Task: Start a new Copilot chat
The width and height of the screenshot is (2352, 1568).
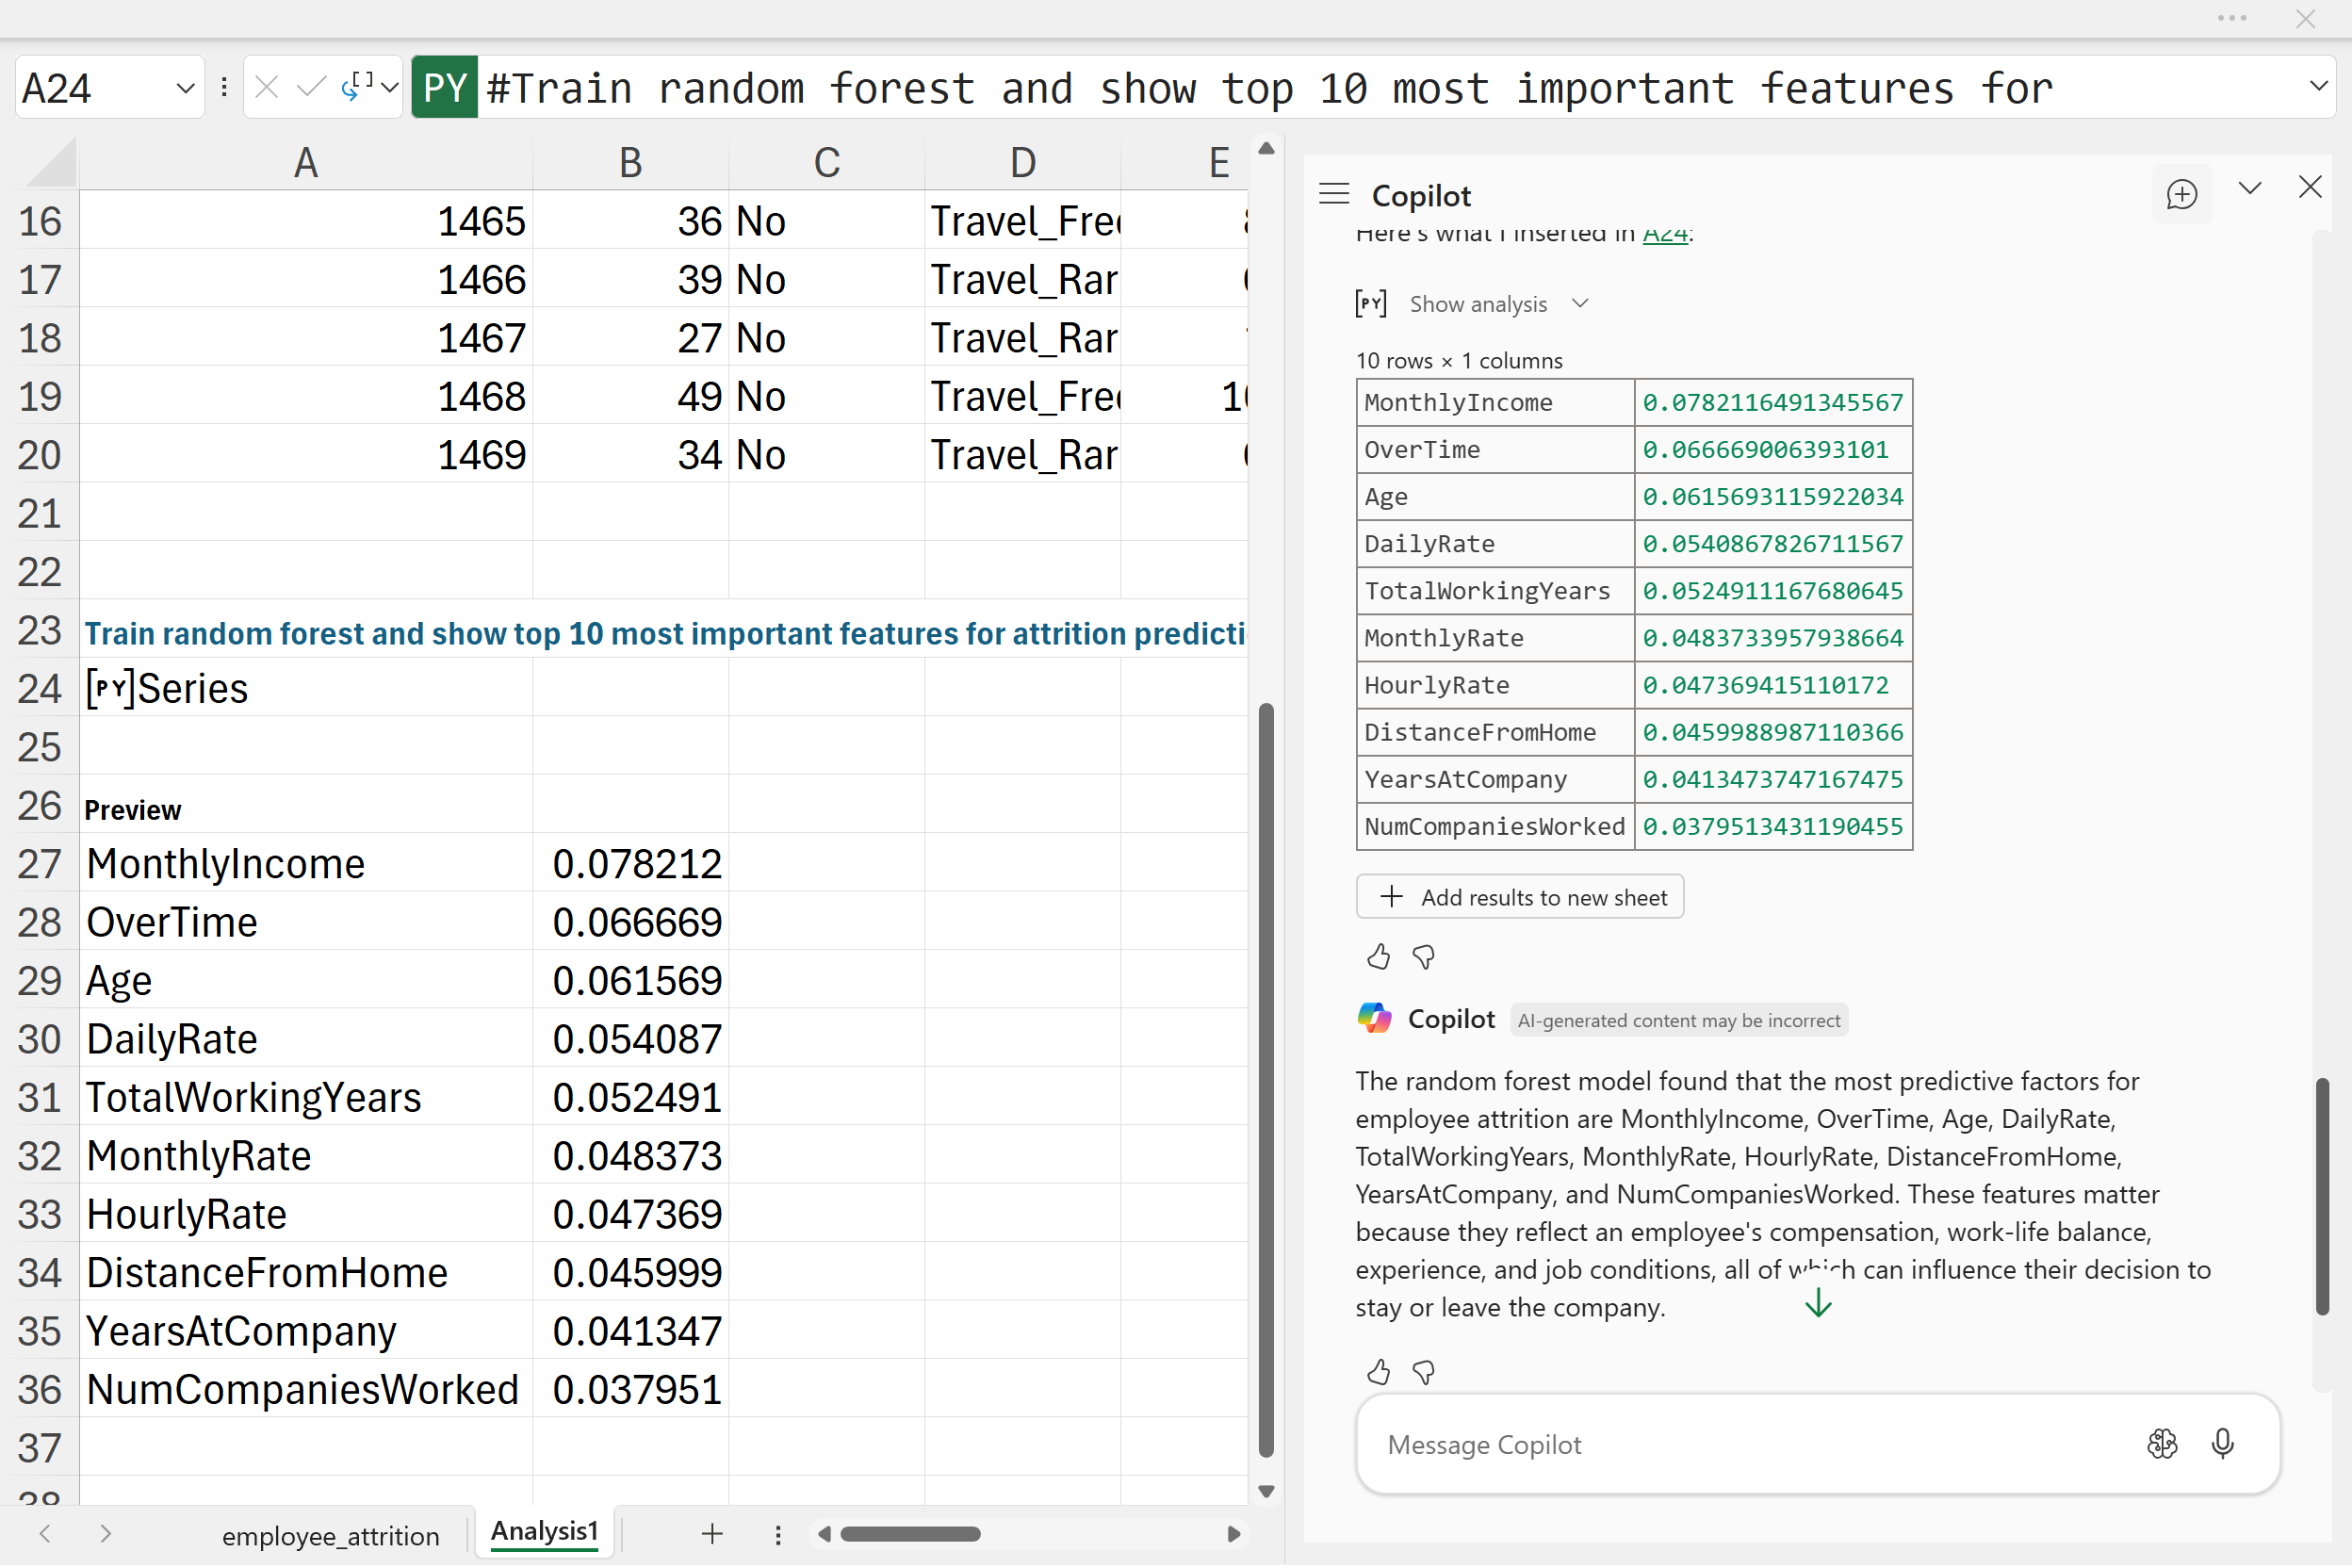Action: 2181,194
